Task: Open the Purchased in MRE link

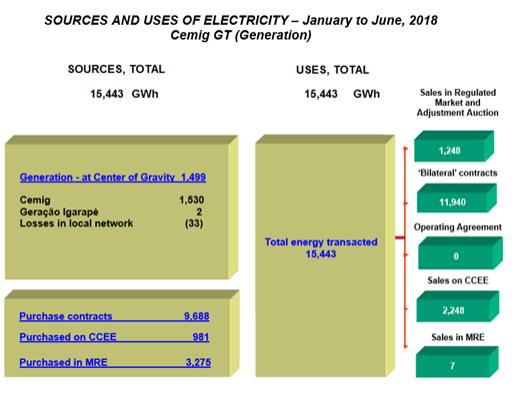Action: pyautogui.click(x=115, y=362)
